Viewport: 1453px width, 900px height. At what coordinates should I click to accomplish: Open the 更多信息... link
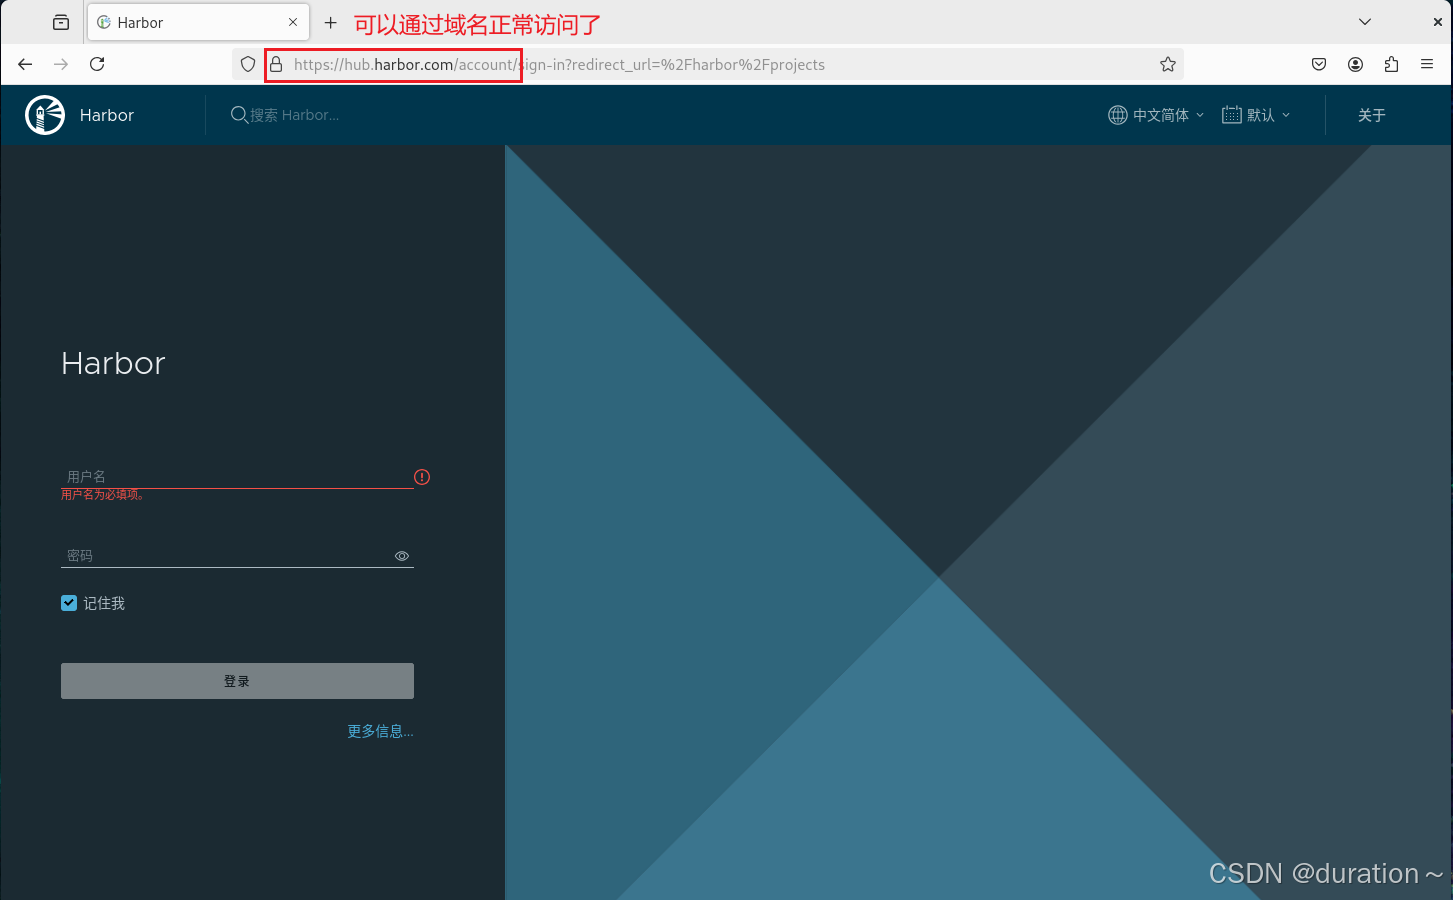380,731
